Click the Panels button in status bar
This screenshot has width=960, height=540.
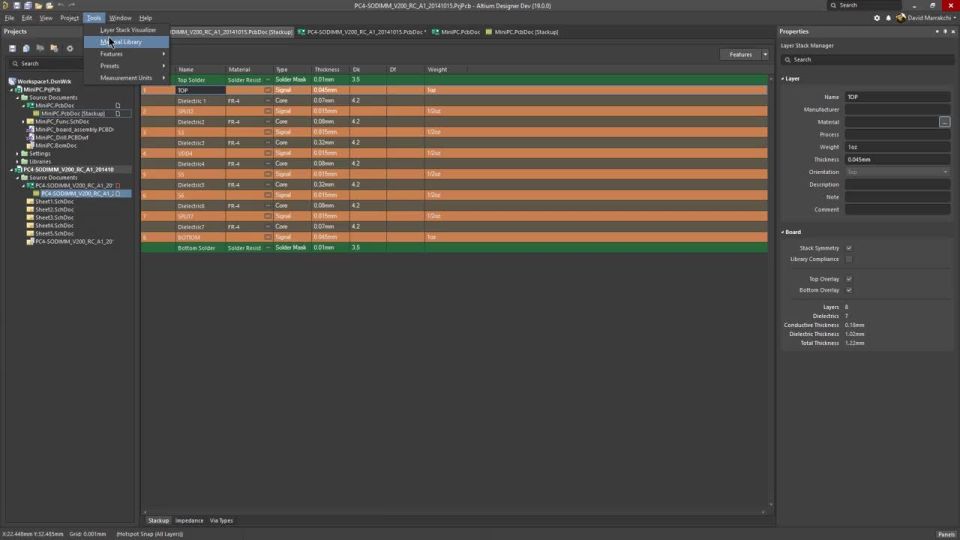[x=947, y=534]
